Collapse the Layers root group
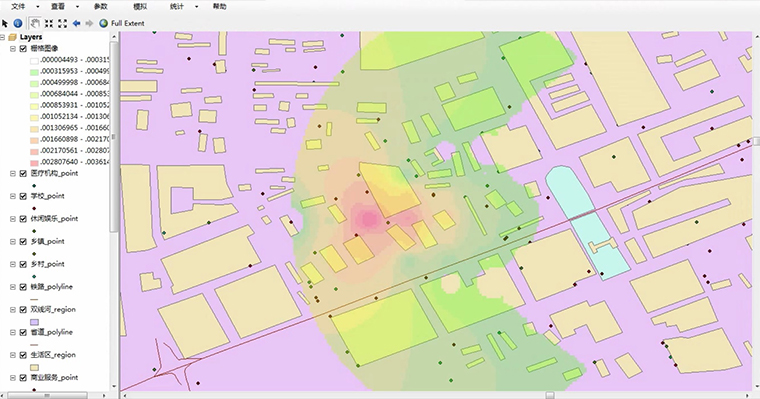Screen dimensions: 760x399 pos(2,37)
